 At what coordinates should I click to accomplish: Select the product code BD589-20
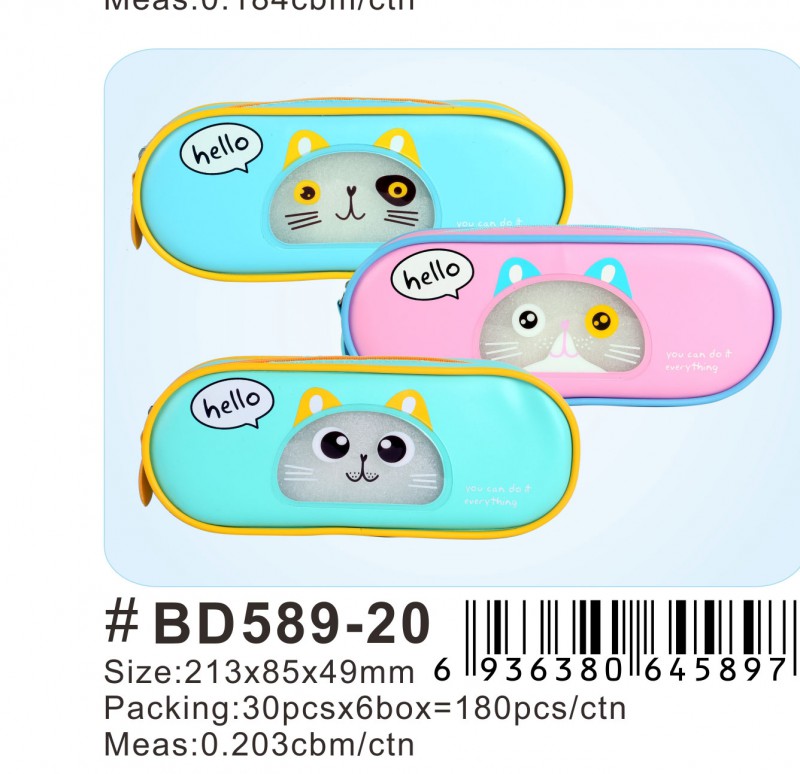(x=292, y=622)
